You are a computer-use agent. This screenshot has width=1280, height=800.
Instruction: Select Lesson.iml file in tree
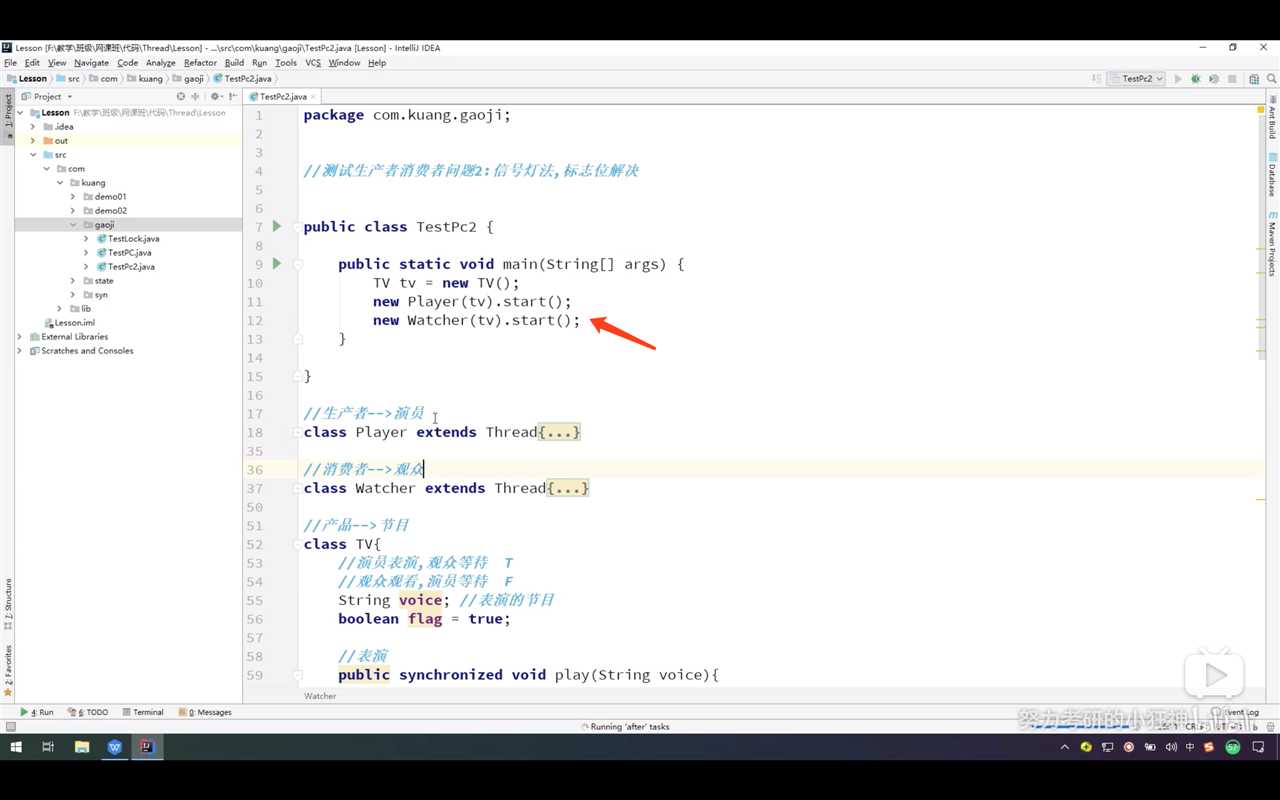70,323
